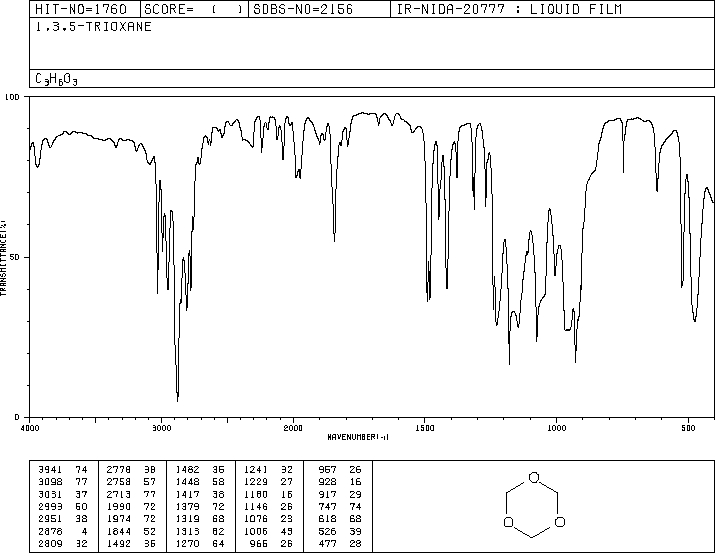Click the WAVENUMBER x-axis title
715x553 pixels.
358,437
